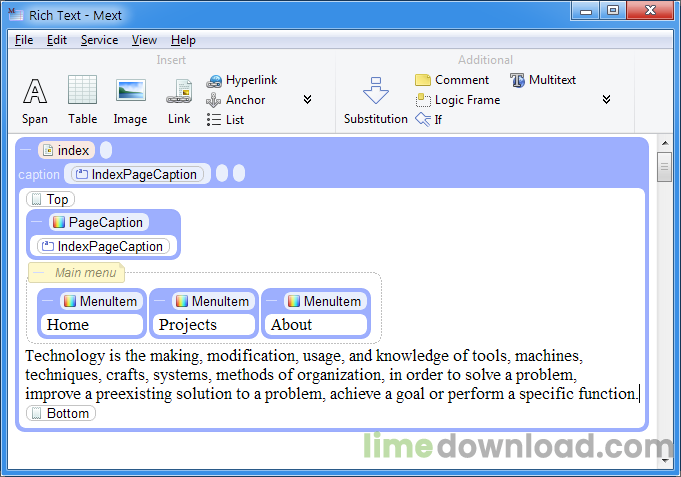Screen dimensions: 681x477
Task: Open the File menu
Action: pyautogui.click(x=24, y=40)
